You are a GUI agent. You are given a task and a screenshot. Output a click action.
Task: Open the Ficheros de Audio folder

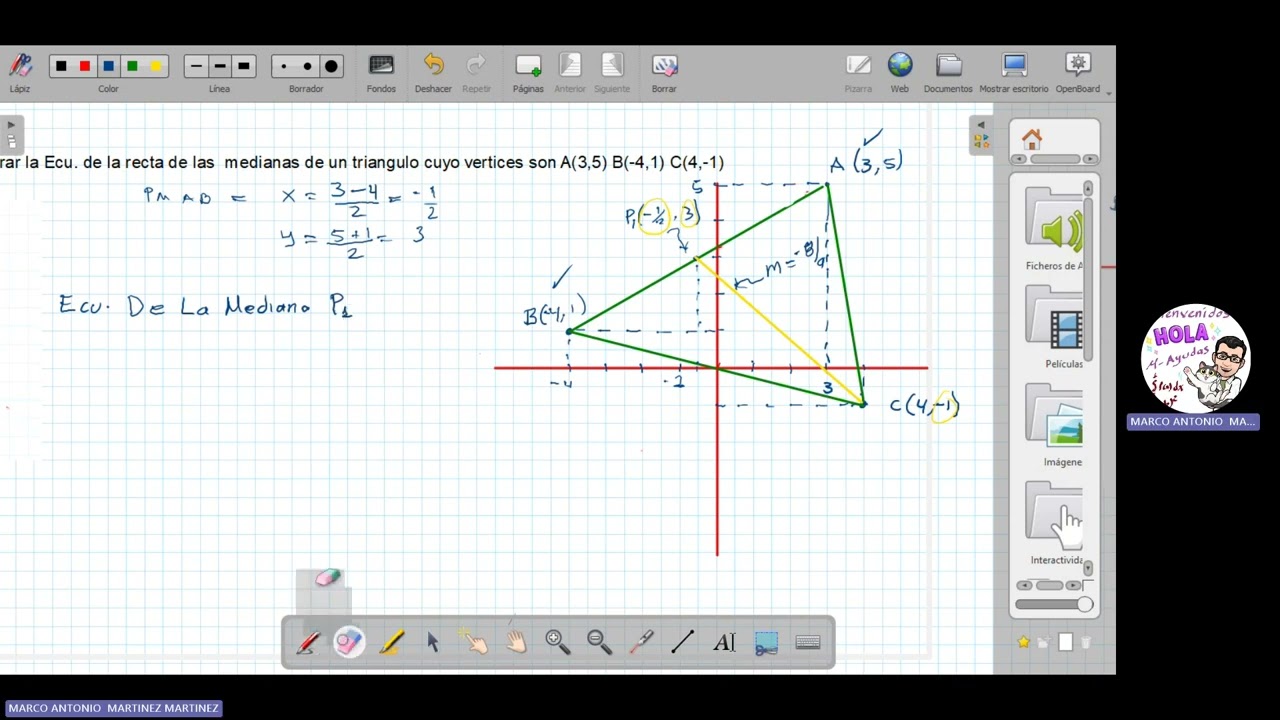(x=1054, y=228)
